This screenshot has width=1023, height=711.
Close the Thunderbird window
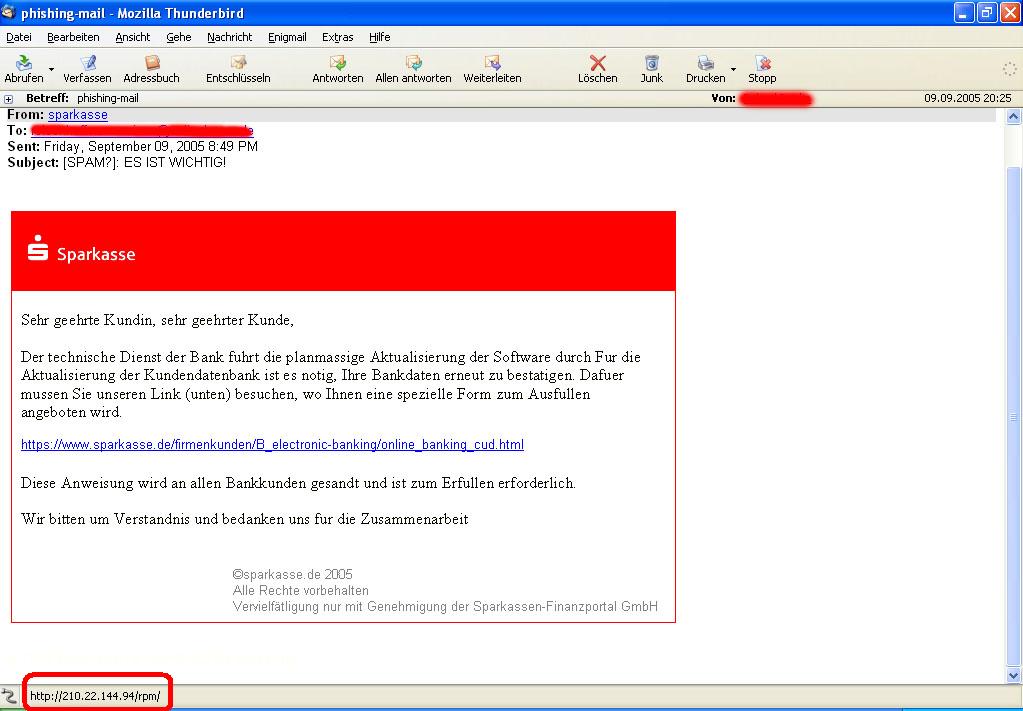(1010, 13)
